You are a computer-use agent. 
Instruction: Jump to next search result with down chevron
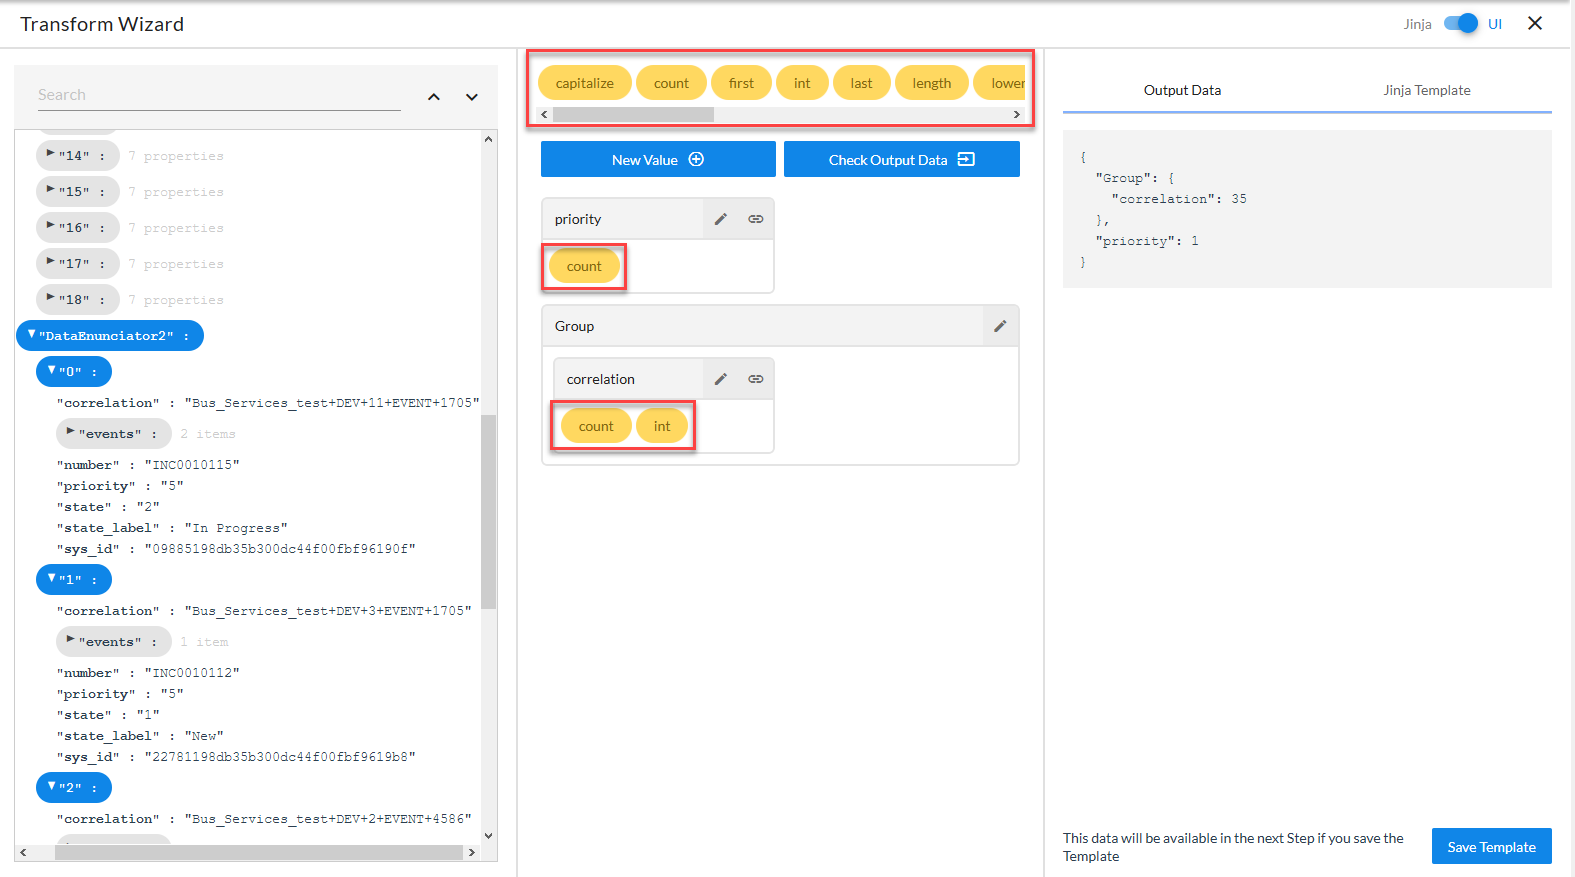tap(472, 97)
